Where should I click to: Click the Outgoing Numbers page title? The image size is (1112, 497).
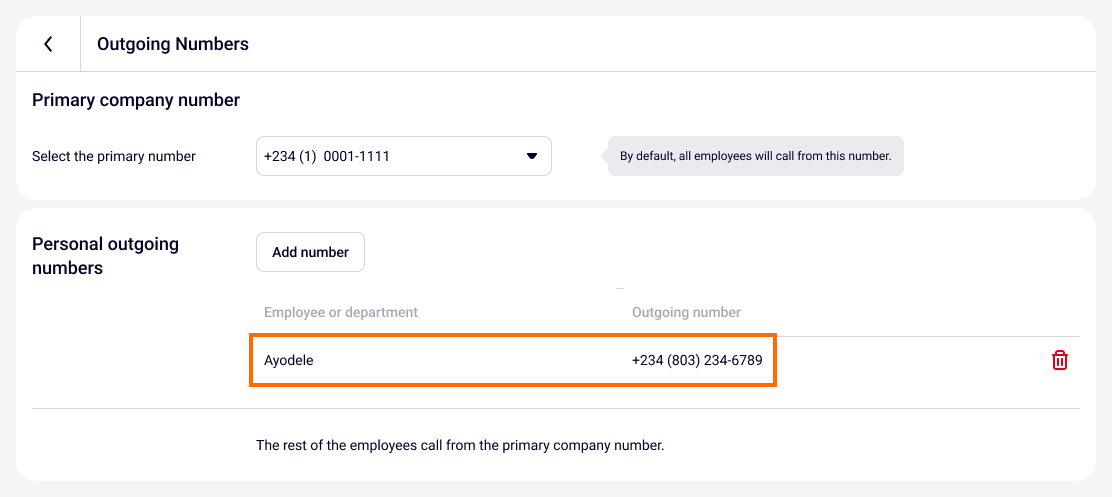tap(173, 44)
